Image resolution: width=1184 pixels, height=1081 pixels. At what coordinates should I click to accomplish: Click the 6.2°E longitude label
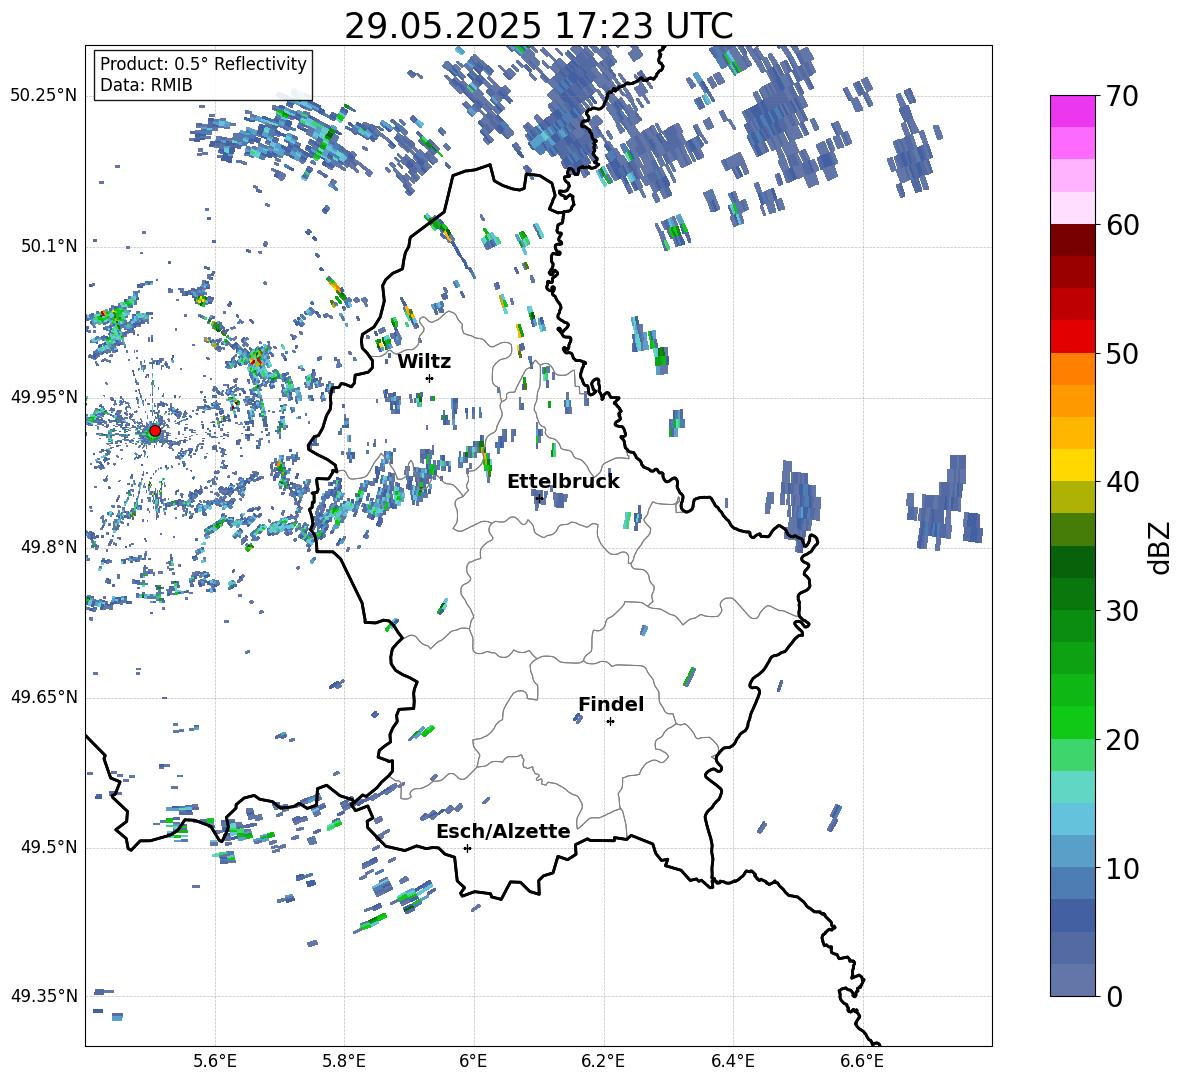[603, 1061]
